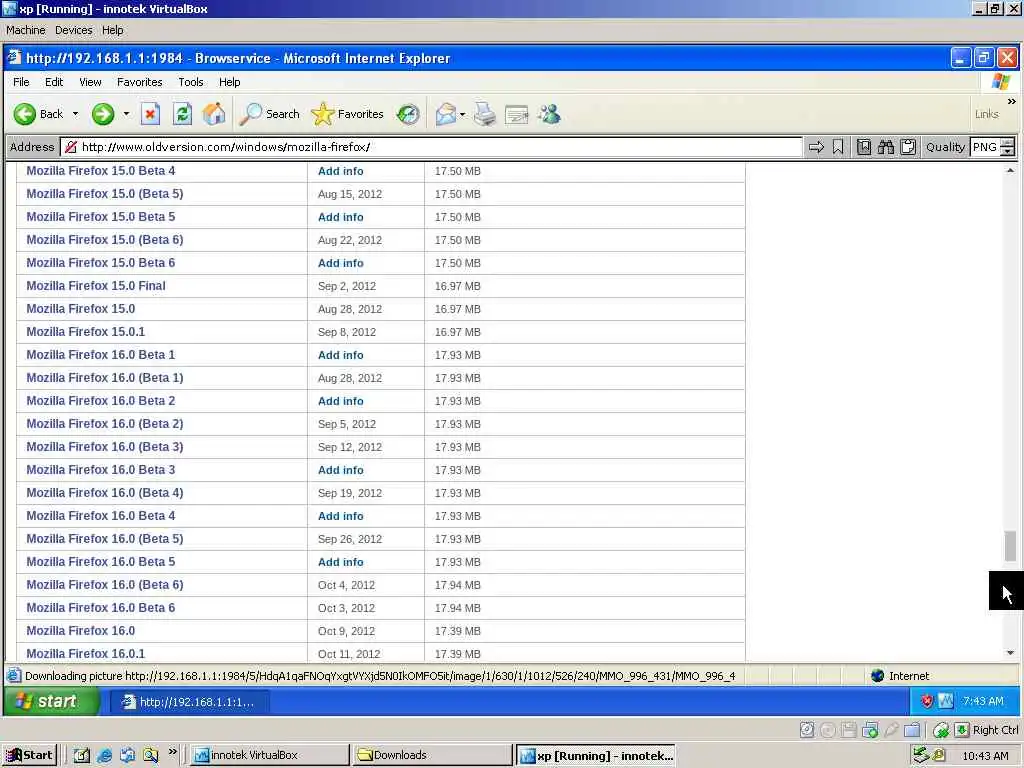This screenshot has width=1024, height=768.
Task: Open the History icon
Action: tap(408, 114)
